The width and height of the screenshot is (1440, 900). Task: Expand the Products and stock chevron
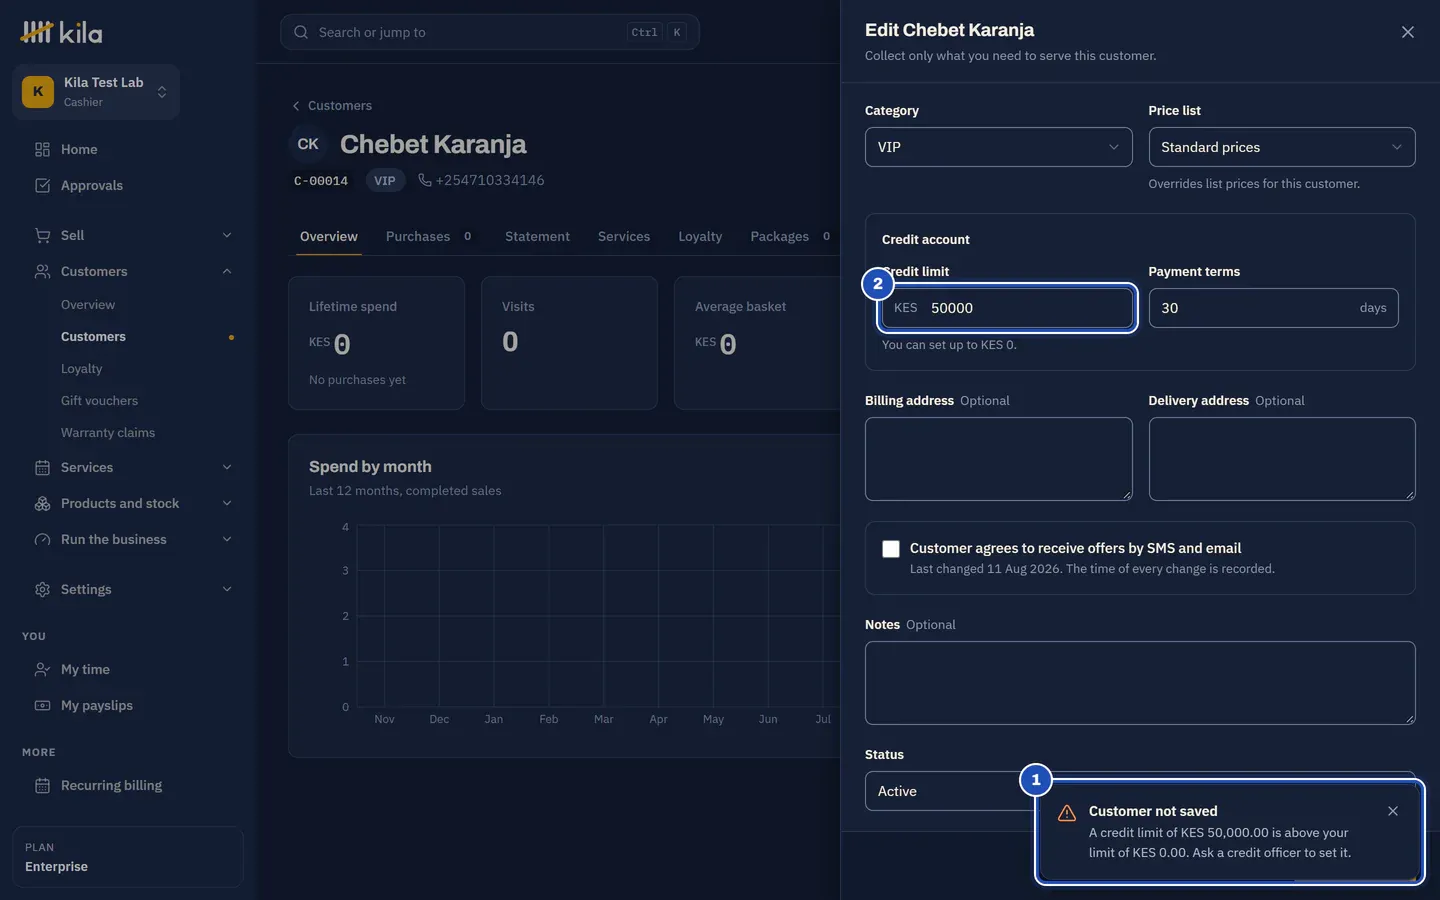(227, 504)
